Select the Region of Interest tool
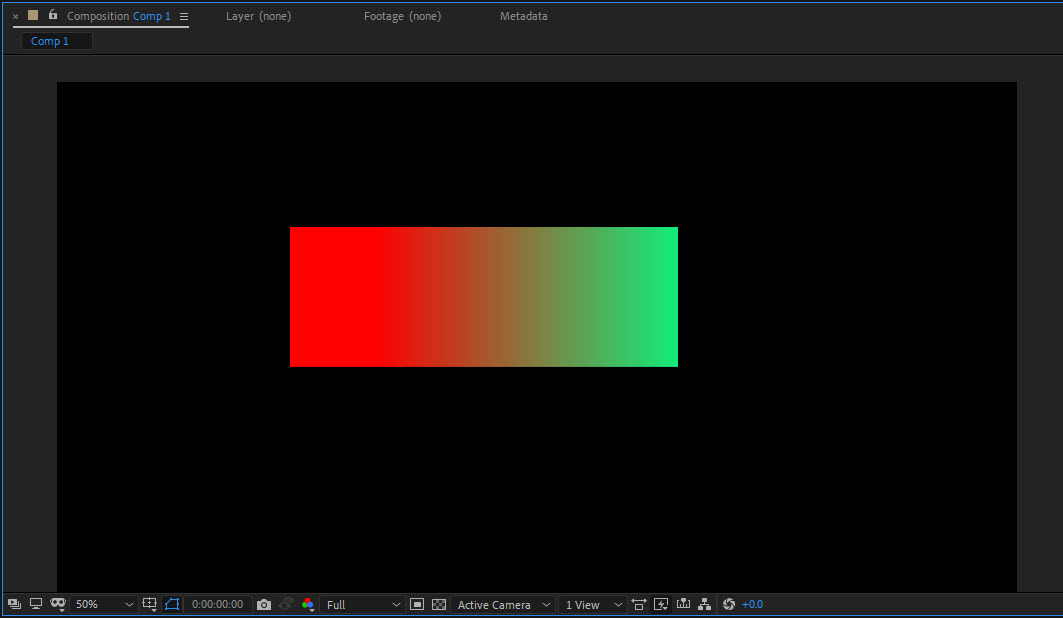This screenshot has width=1063, height=618. 416,604
